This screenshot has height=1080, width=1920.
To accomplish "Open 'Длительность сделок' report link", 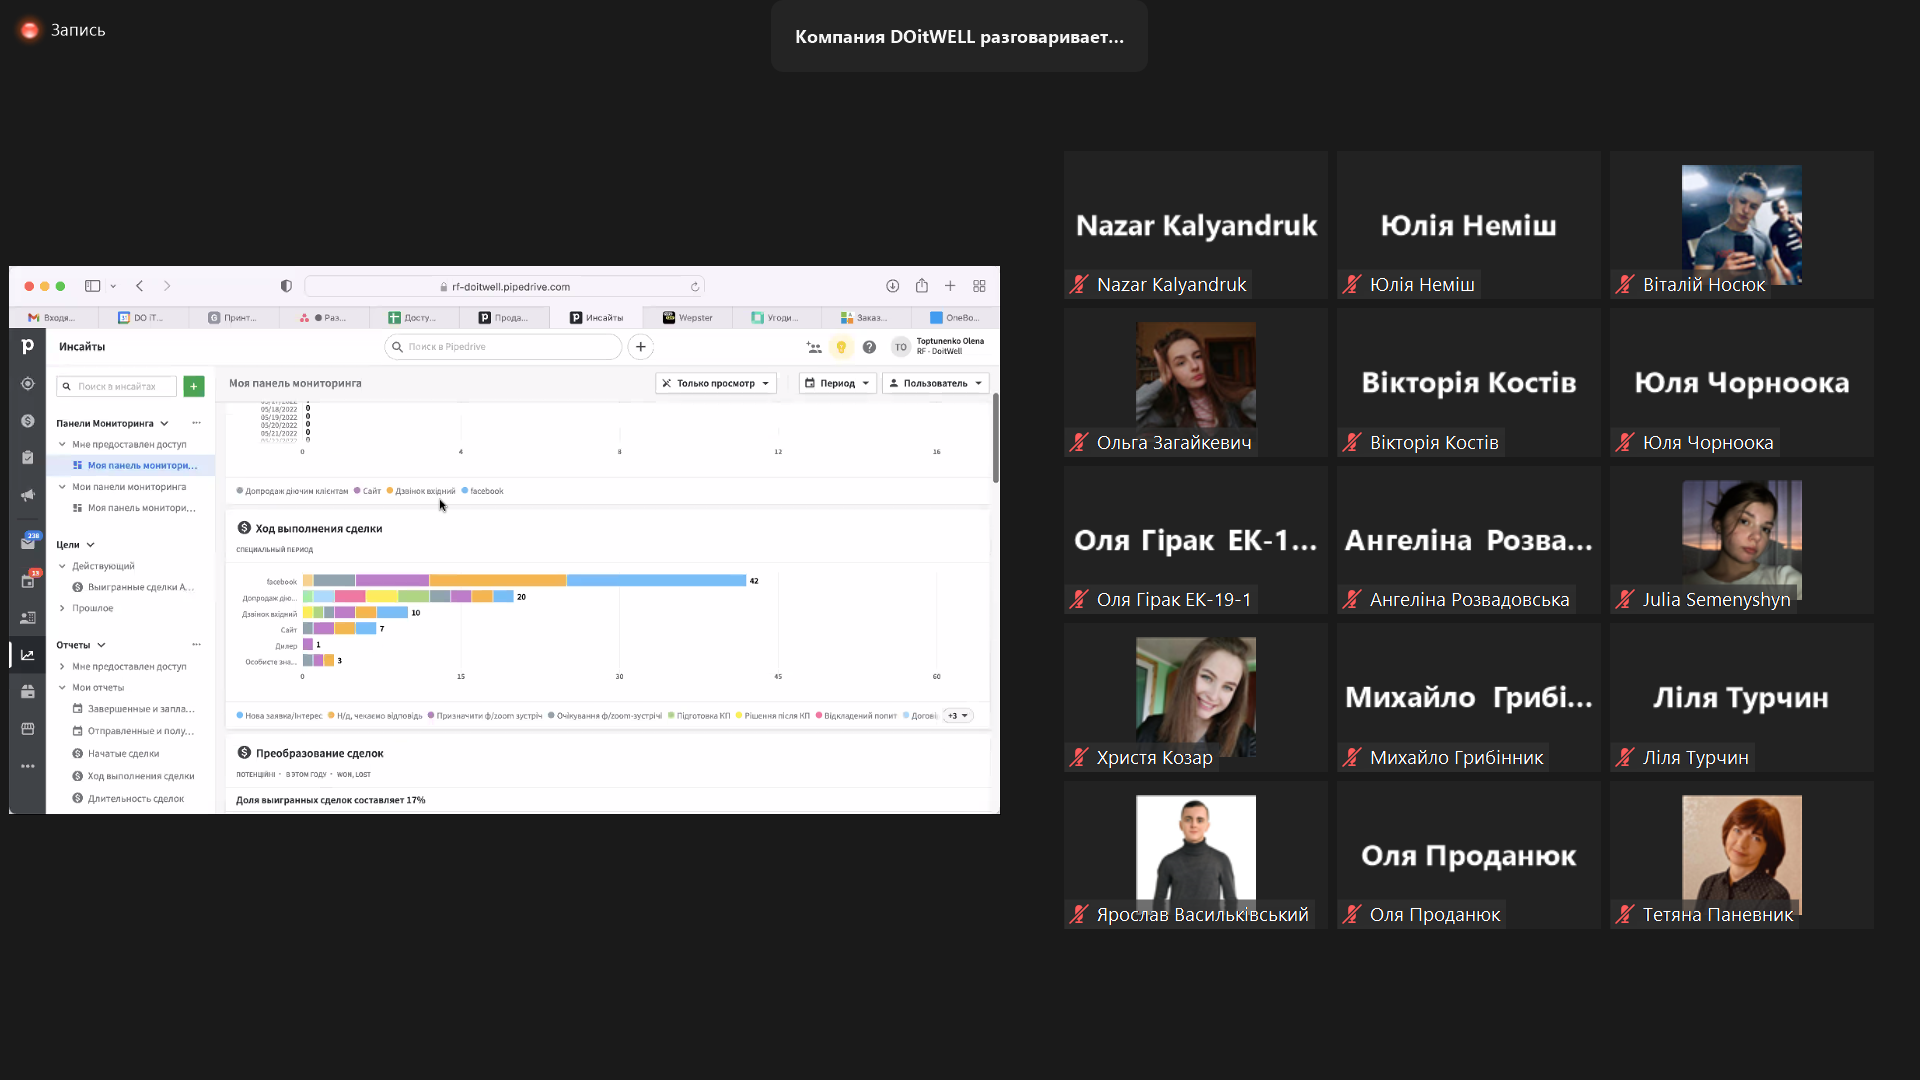I will pos(135,799).
